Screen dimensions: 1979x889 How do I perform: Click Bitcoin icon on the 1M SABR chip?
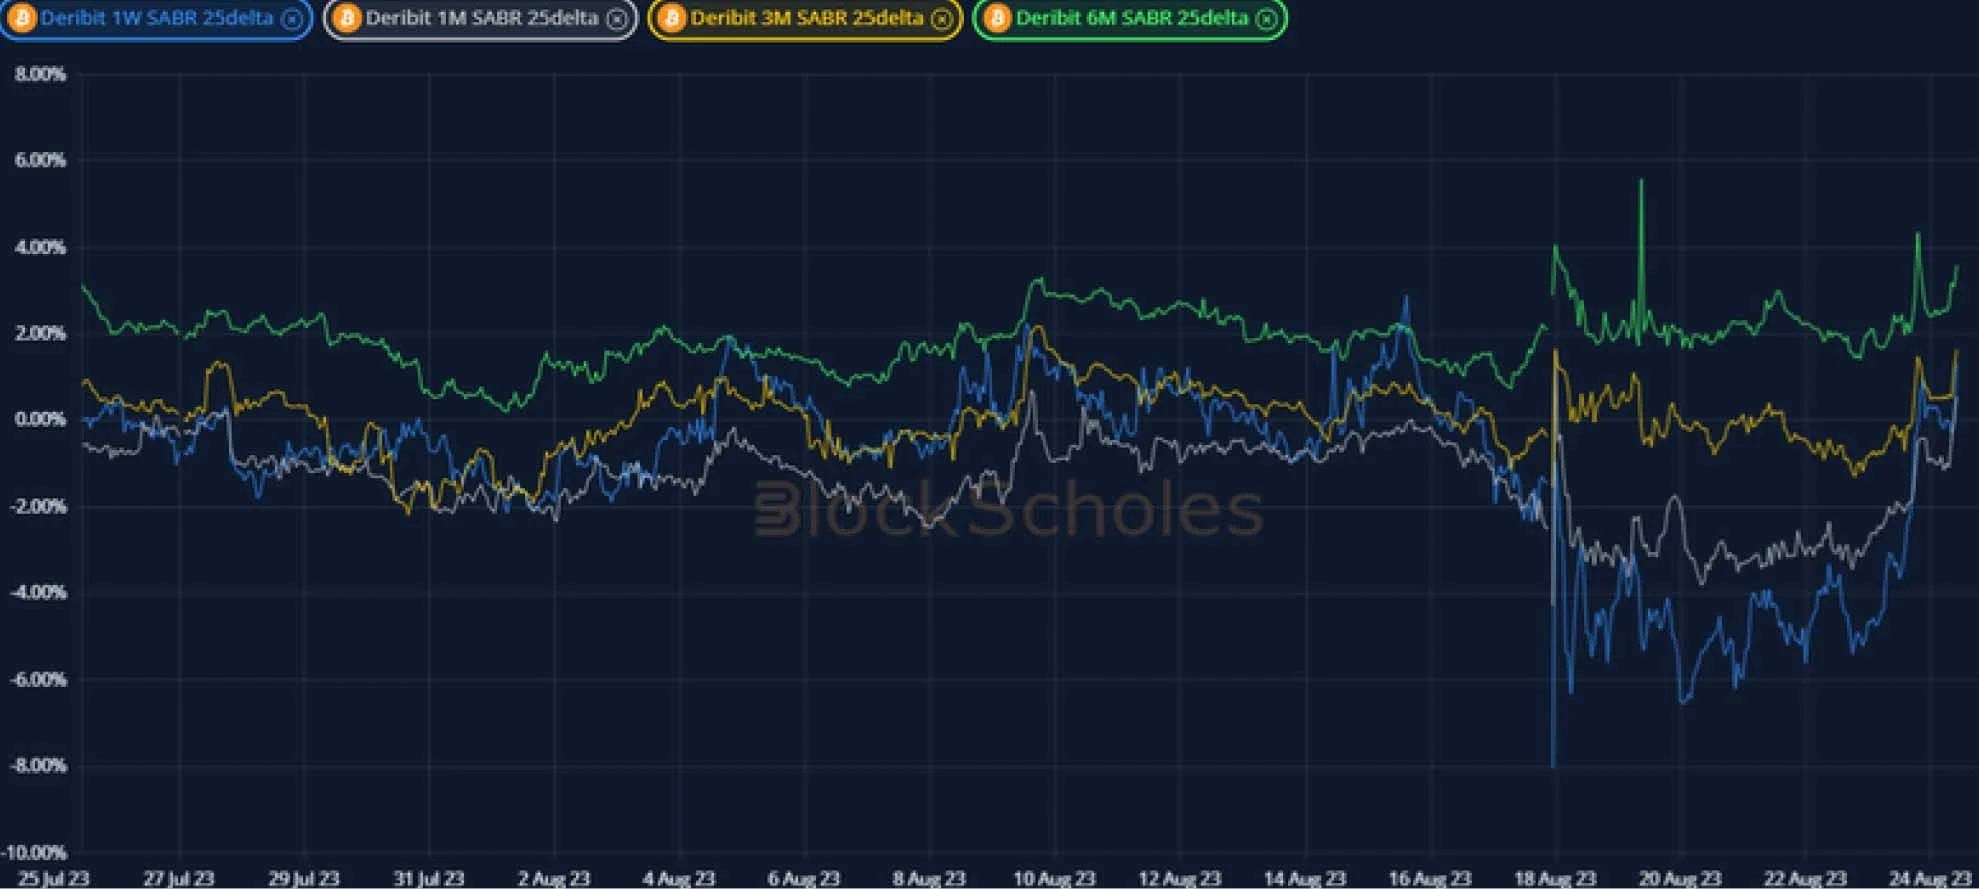[x=346, y=18]
